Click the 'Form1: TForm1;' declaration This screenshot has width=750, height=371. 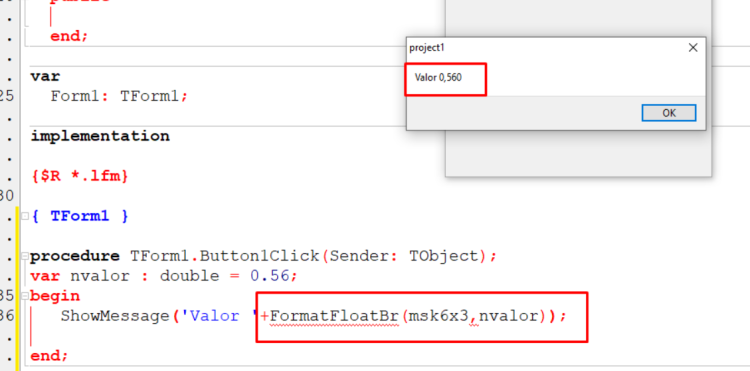pos(120,96)
